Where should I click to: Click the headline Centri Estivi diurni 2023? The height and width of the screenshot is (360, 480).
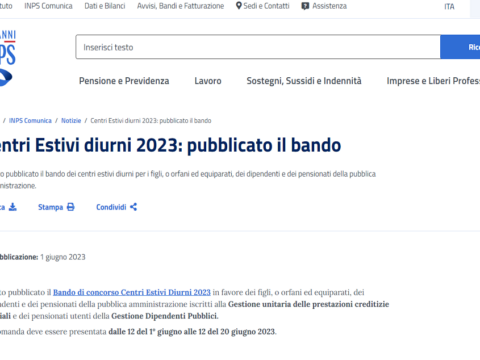click(170, 145)
